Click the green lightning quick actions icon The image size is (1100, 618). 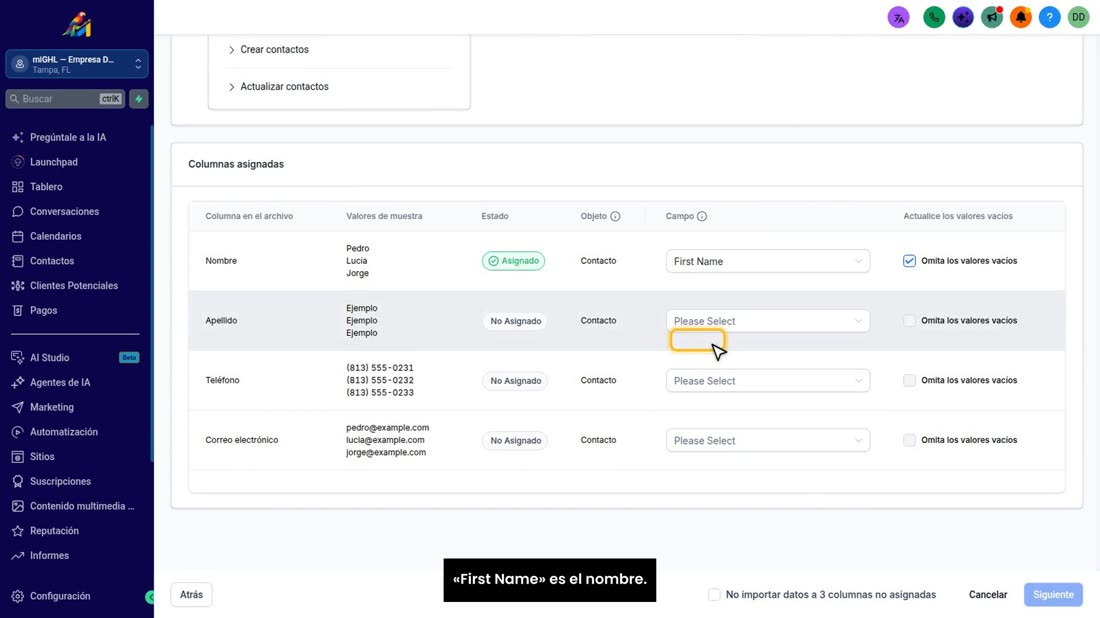point(139,99)
